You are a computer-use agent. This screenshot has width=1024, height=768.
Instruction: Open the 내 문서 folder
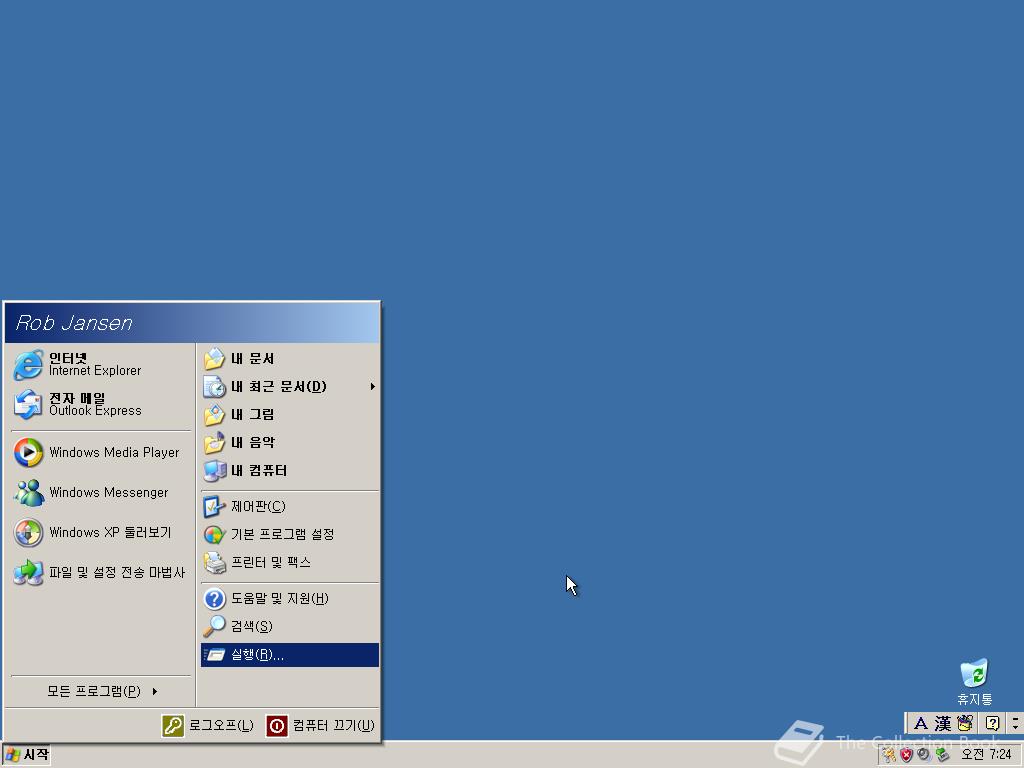pyautogui.click(x=290, y=359)
